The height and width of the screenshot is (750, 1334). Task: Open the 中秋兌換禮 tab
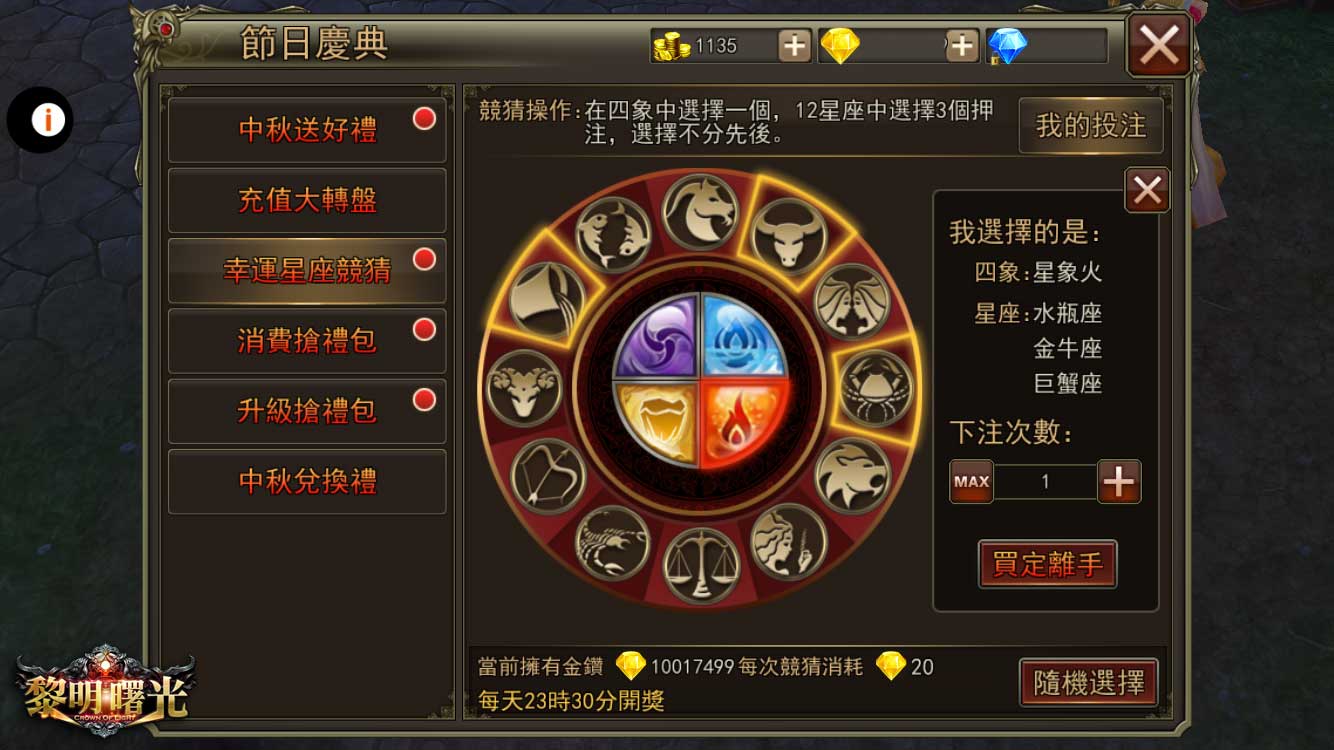pos(307,481)
